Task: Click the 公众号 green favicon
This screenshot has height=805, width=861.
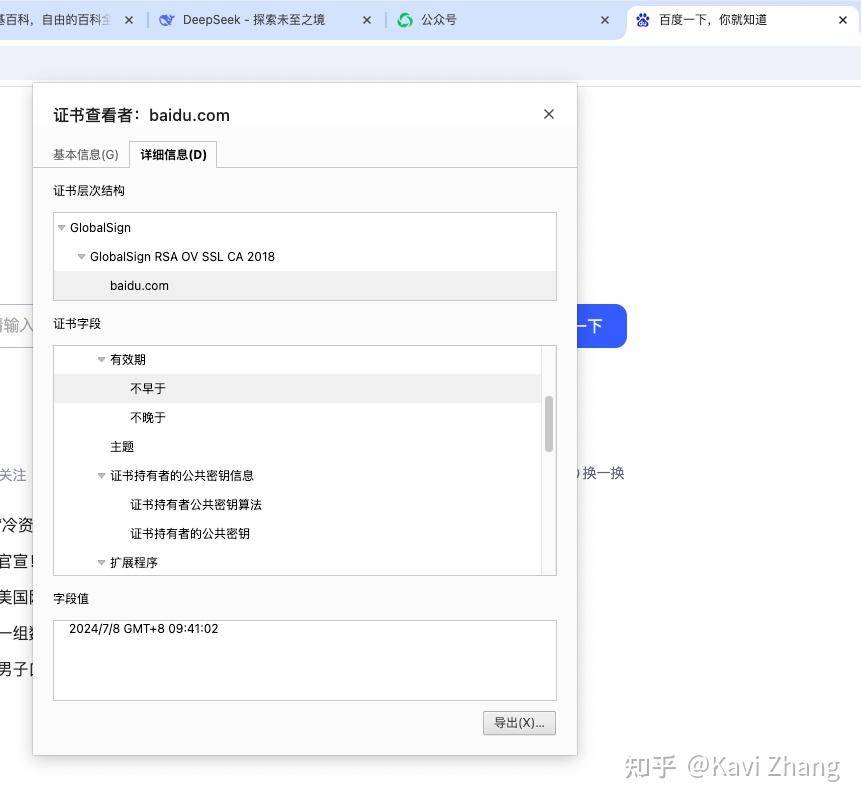Action: (405, 20)
